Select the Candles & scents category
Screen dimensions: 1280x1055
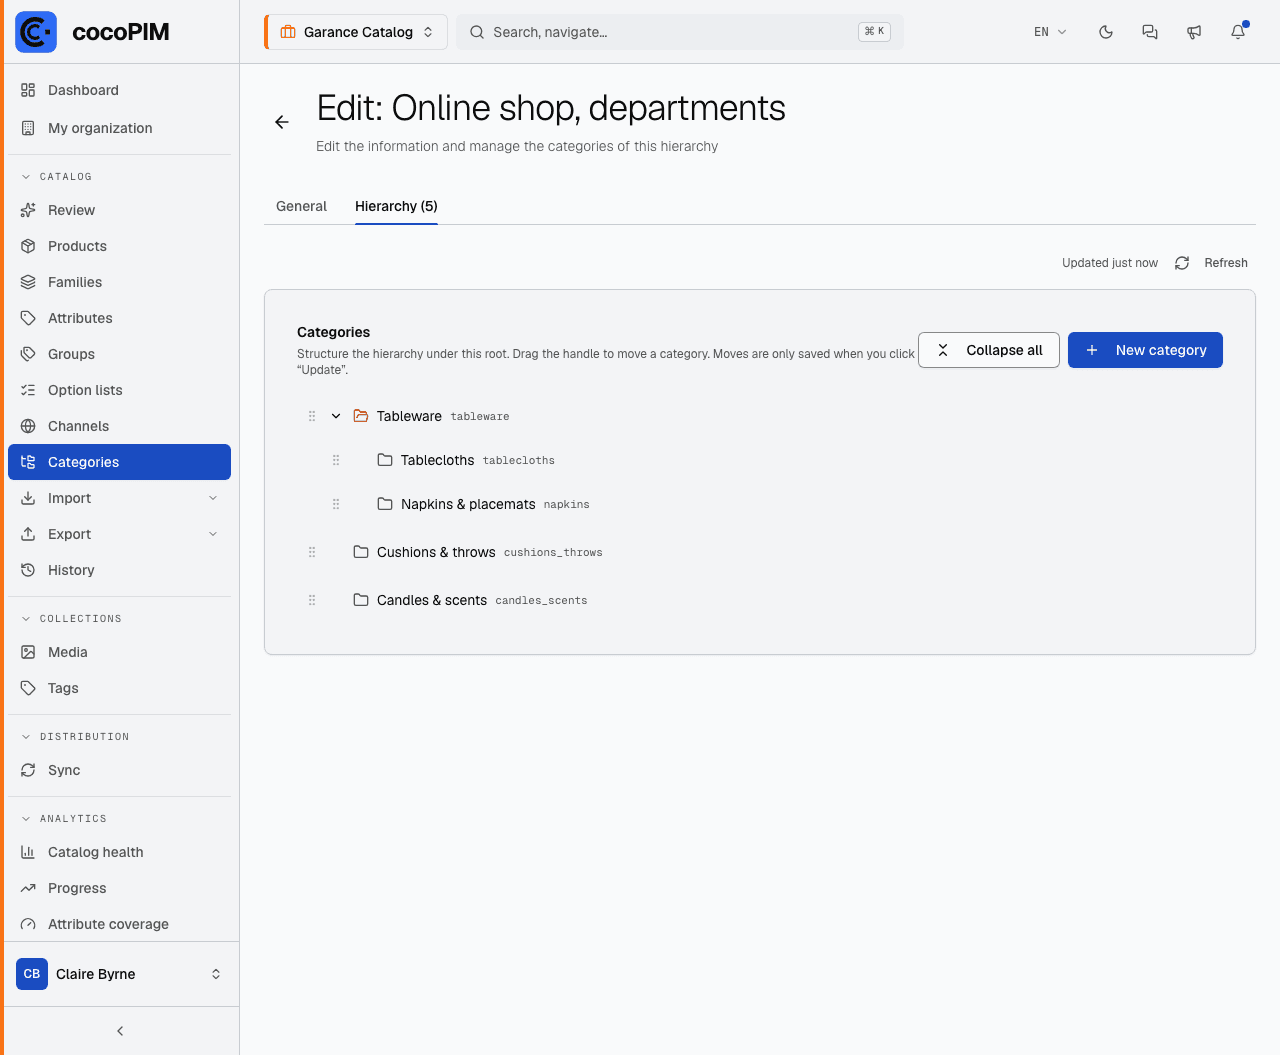click(x=432, y=600)
